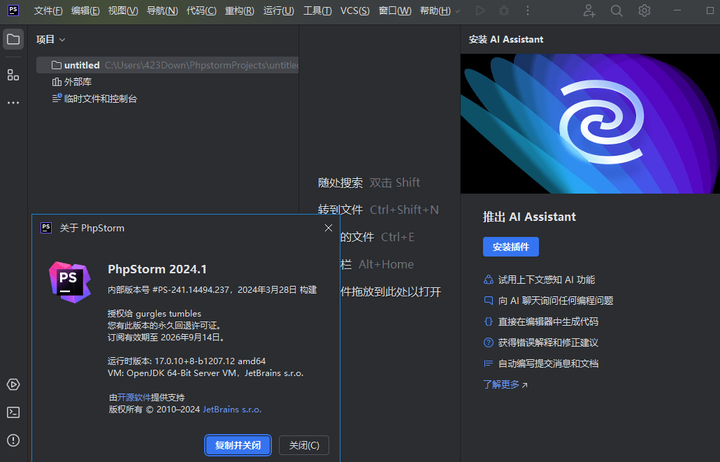Screen dimensions: 720x462
Task: Click the scratches and consoles icon in tree
Action: (56, 98)
